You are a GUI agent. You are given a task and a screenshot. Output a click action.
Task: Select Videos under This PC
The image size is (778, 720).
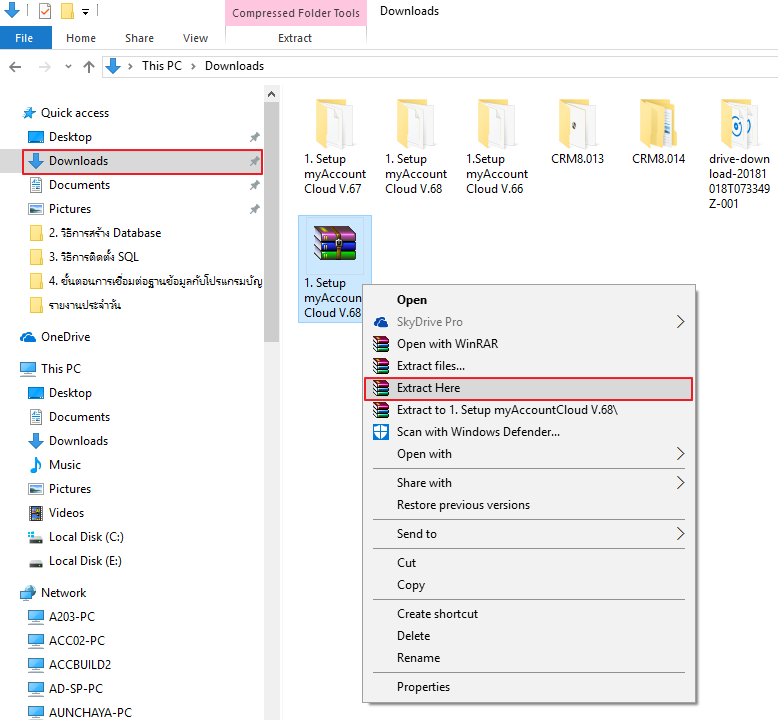[x=66, y=513]
